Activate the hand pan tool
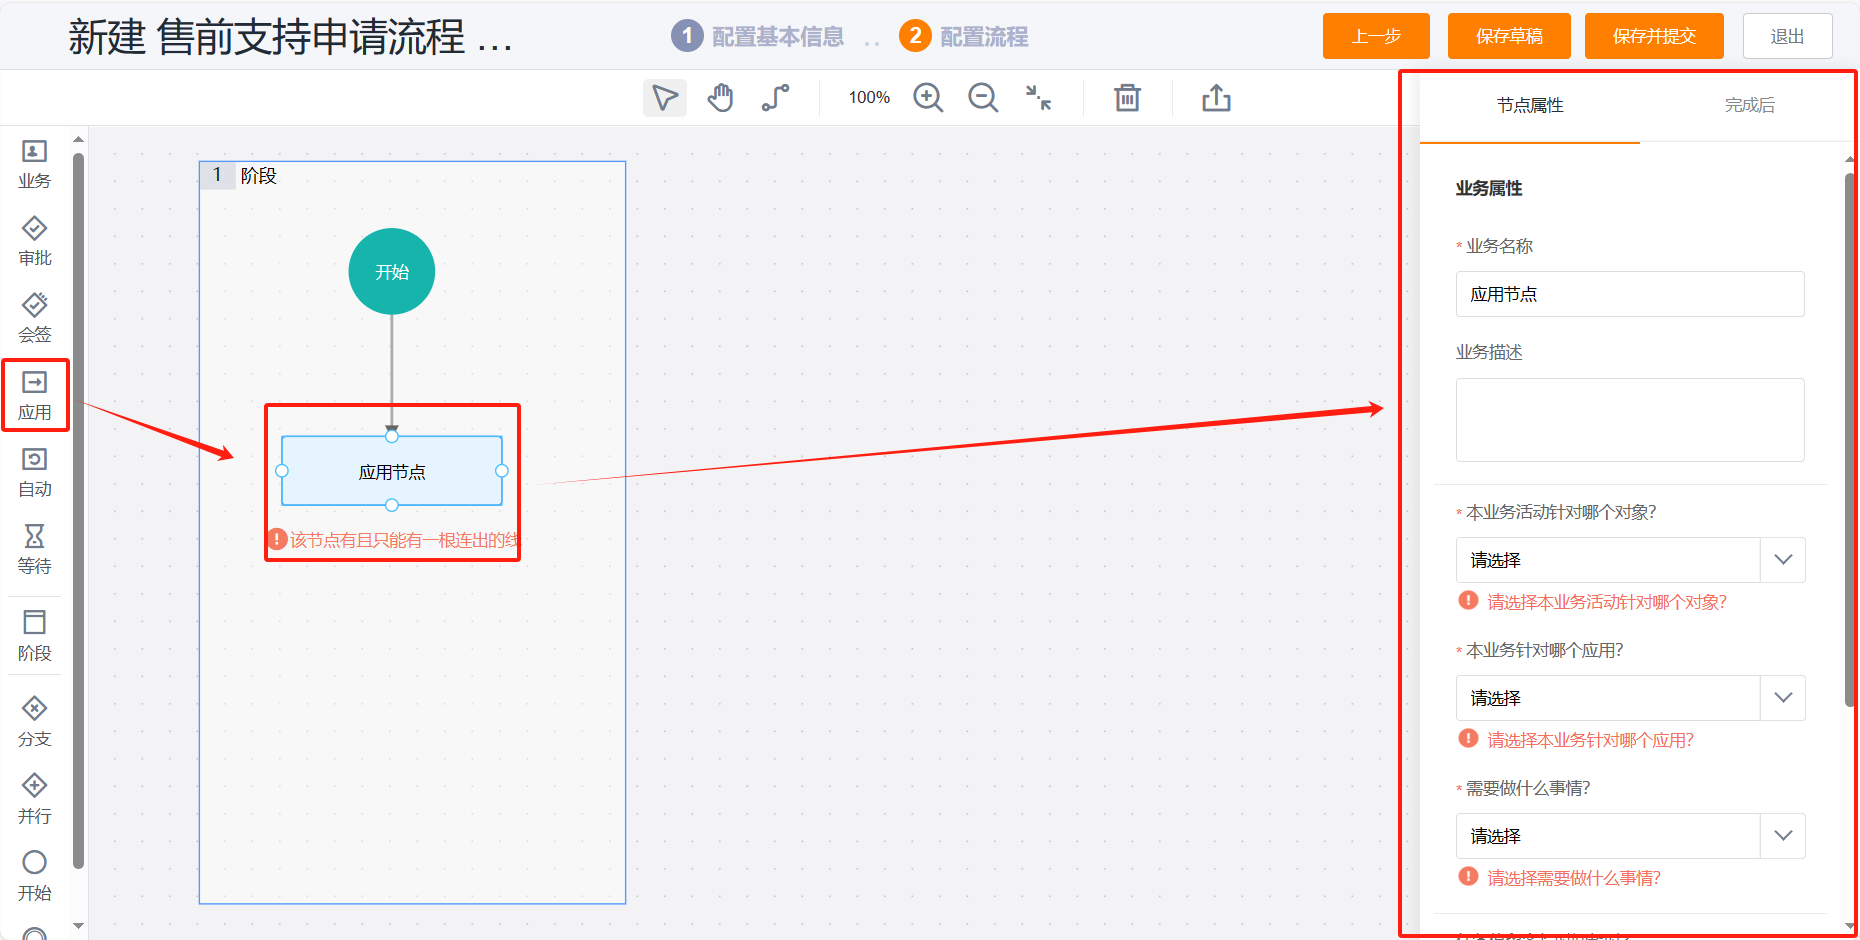This screenshot has width=1860, height=940. [720, 98]
